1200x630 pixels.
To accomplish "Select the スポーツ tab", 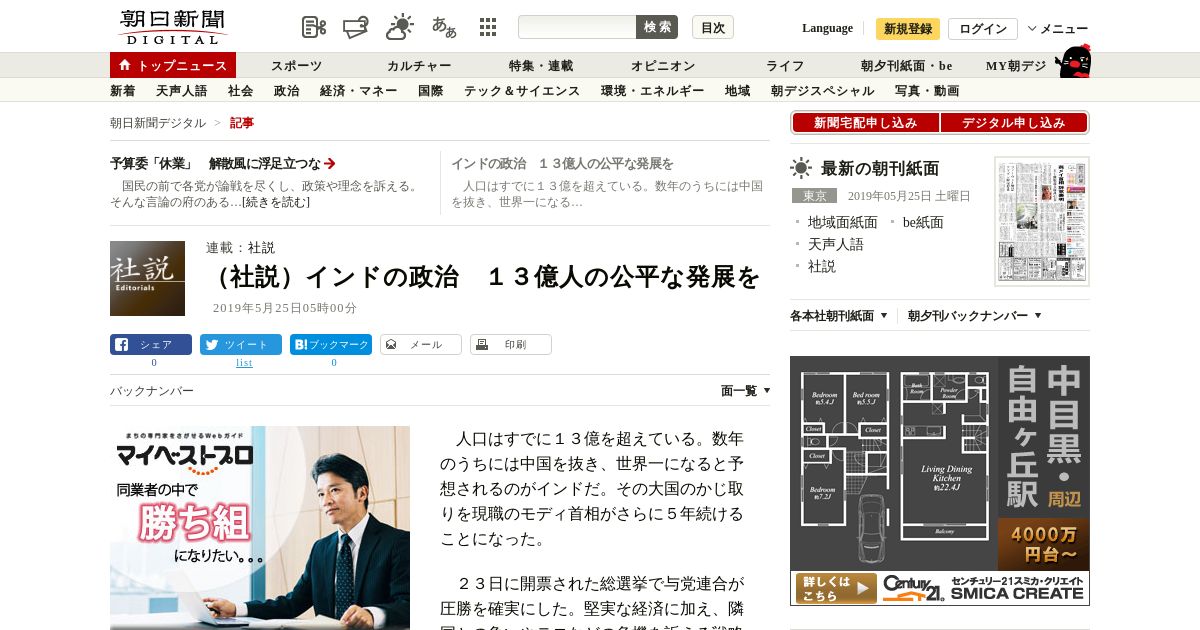I will [297, 66].
